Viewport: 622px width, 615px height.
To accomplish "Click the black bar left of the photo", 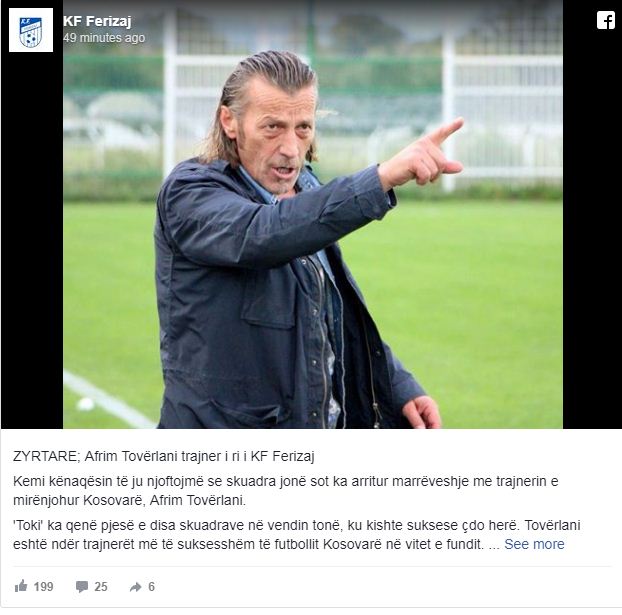I will point(32,240).
